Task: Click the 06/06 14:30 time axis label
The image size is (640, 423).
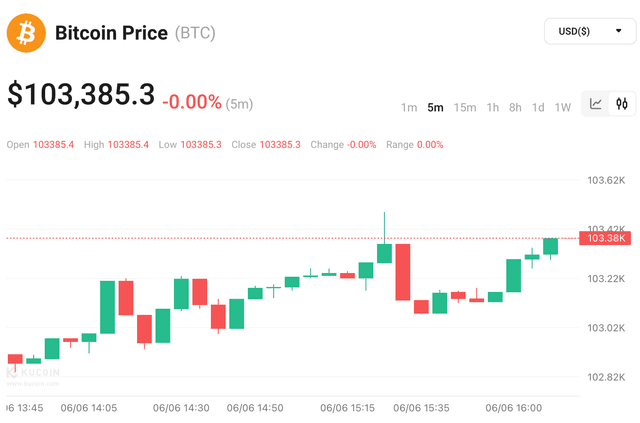Action: 181,408
